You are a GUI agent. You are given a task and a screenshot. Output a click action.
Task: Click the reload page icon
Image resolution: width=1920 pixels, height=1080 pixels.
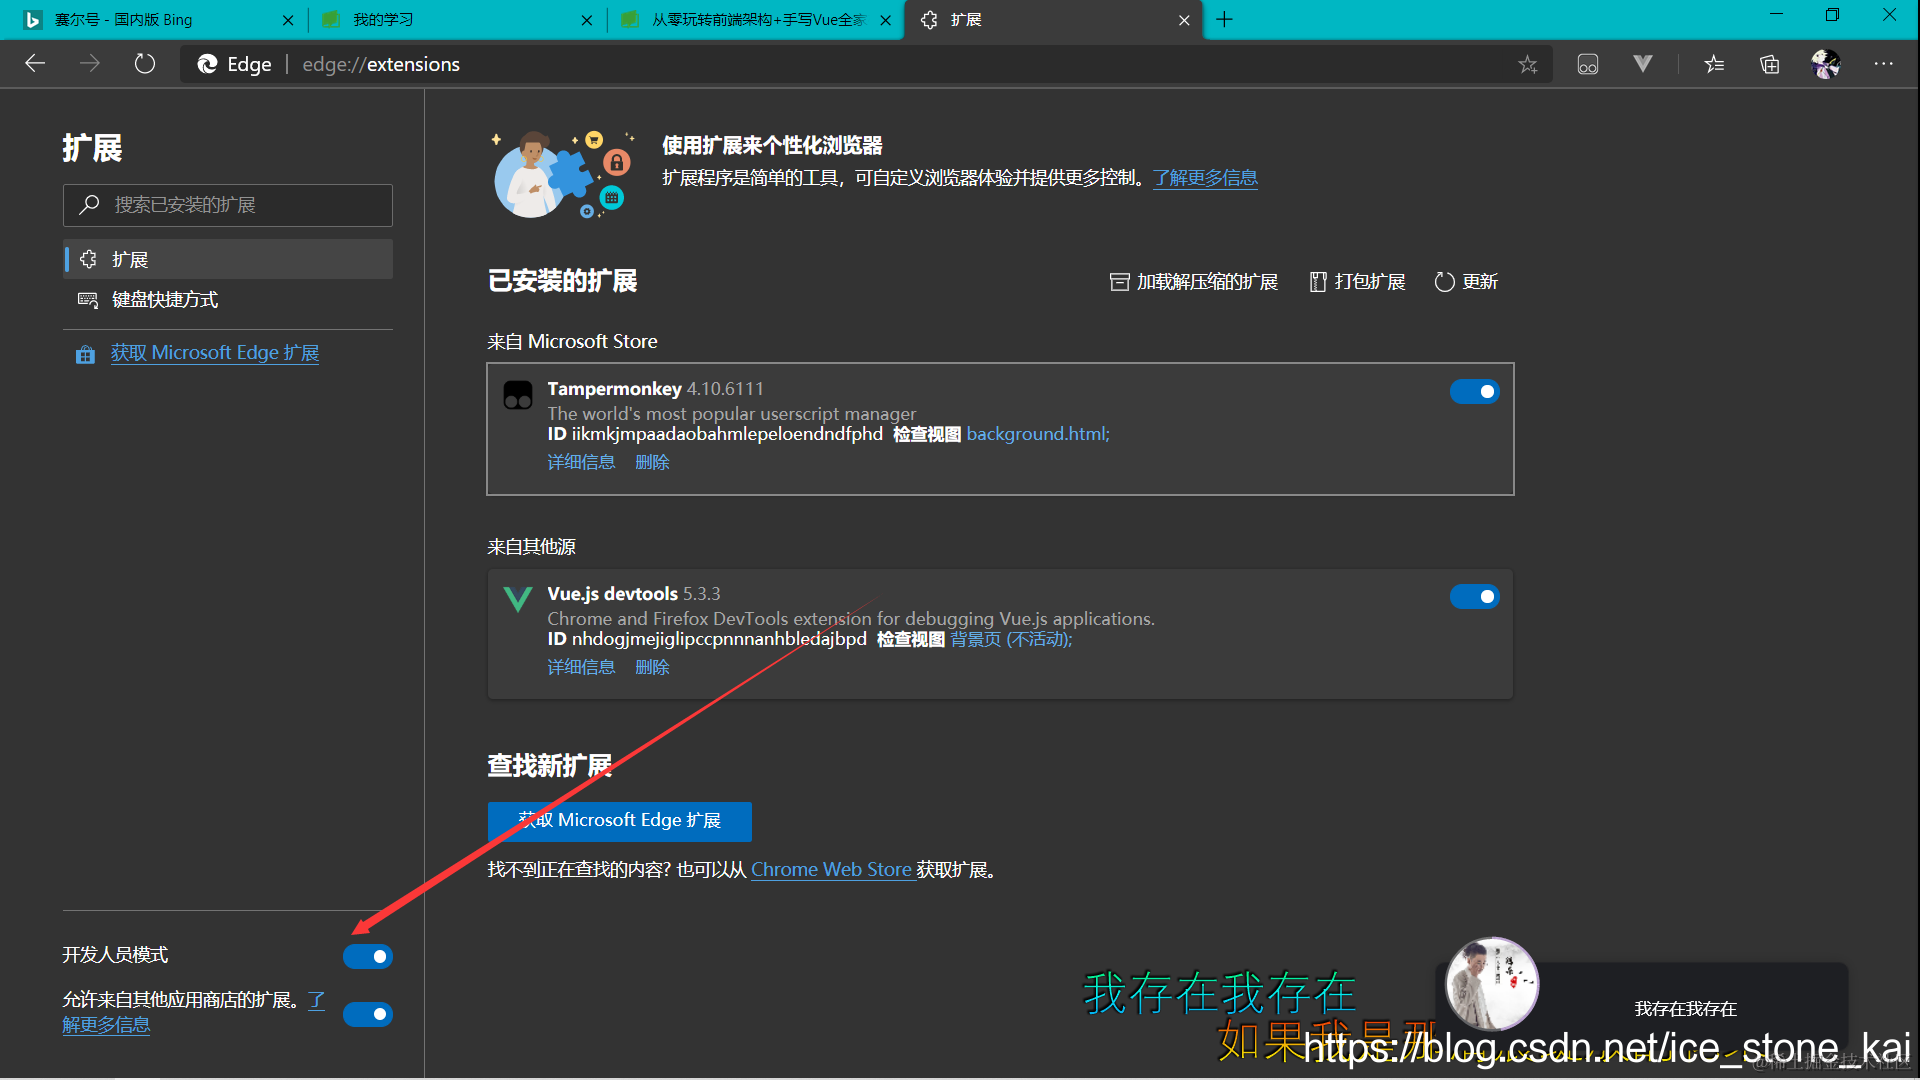(x=144, y=63)
